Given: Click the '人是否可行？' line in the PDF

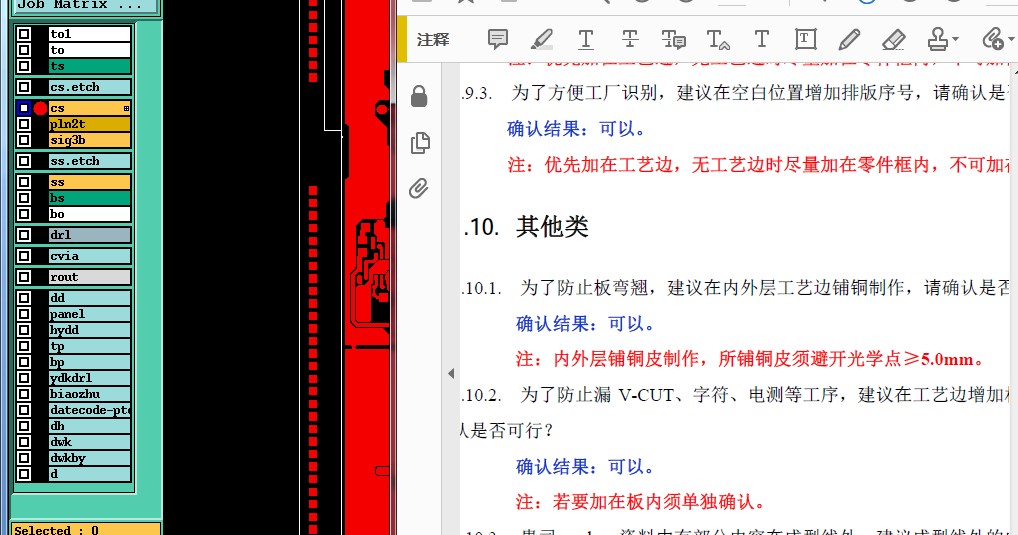Looking at the screenshot, I should pos(506,430).
